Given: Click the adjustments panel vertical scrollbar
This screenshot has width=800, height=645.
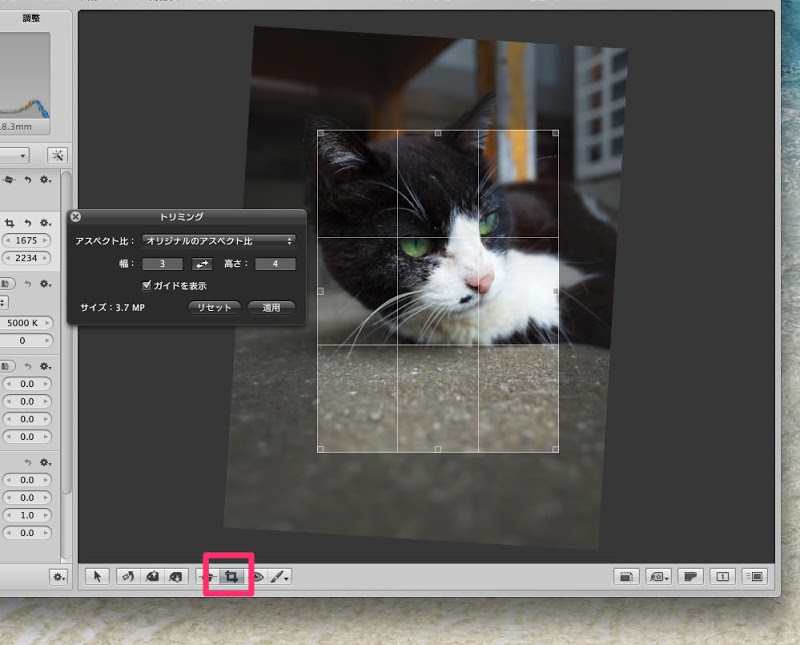Looking at the screenshot, I should (x=65, y=332).
